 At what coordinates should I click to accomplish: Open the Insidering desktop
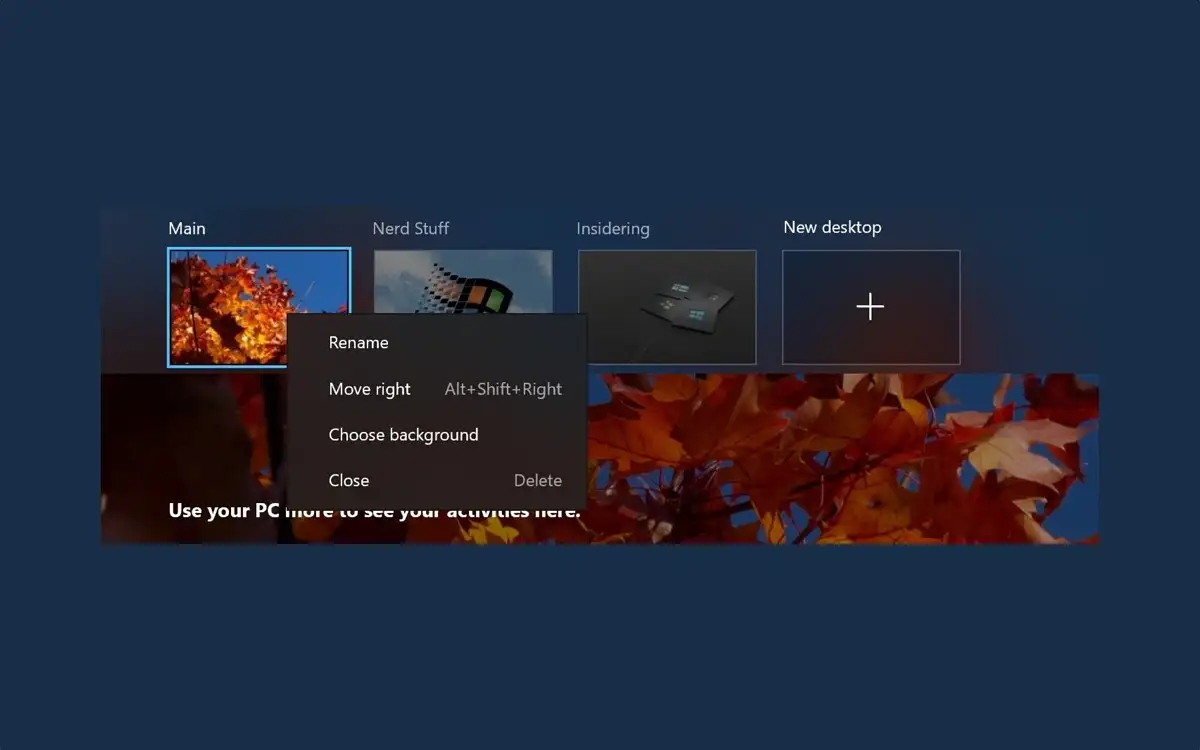pos(667,307)
